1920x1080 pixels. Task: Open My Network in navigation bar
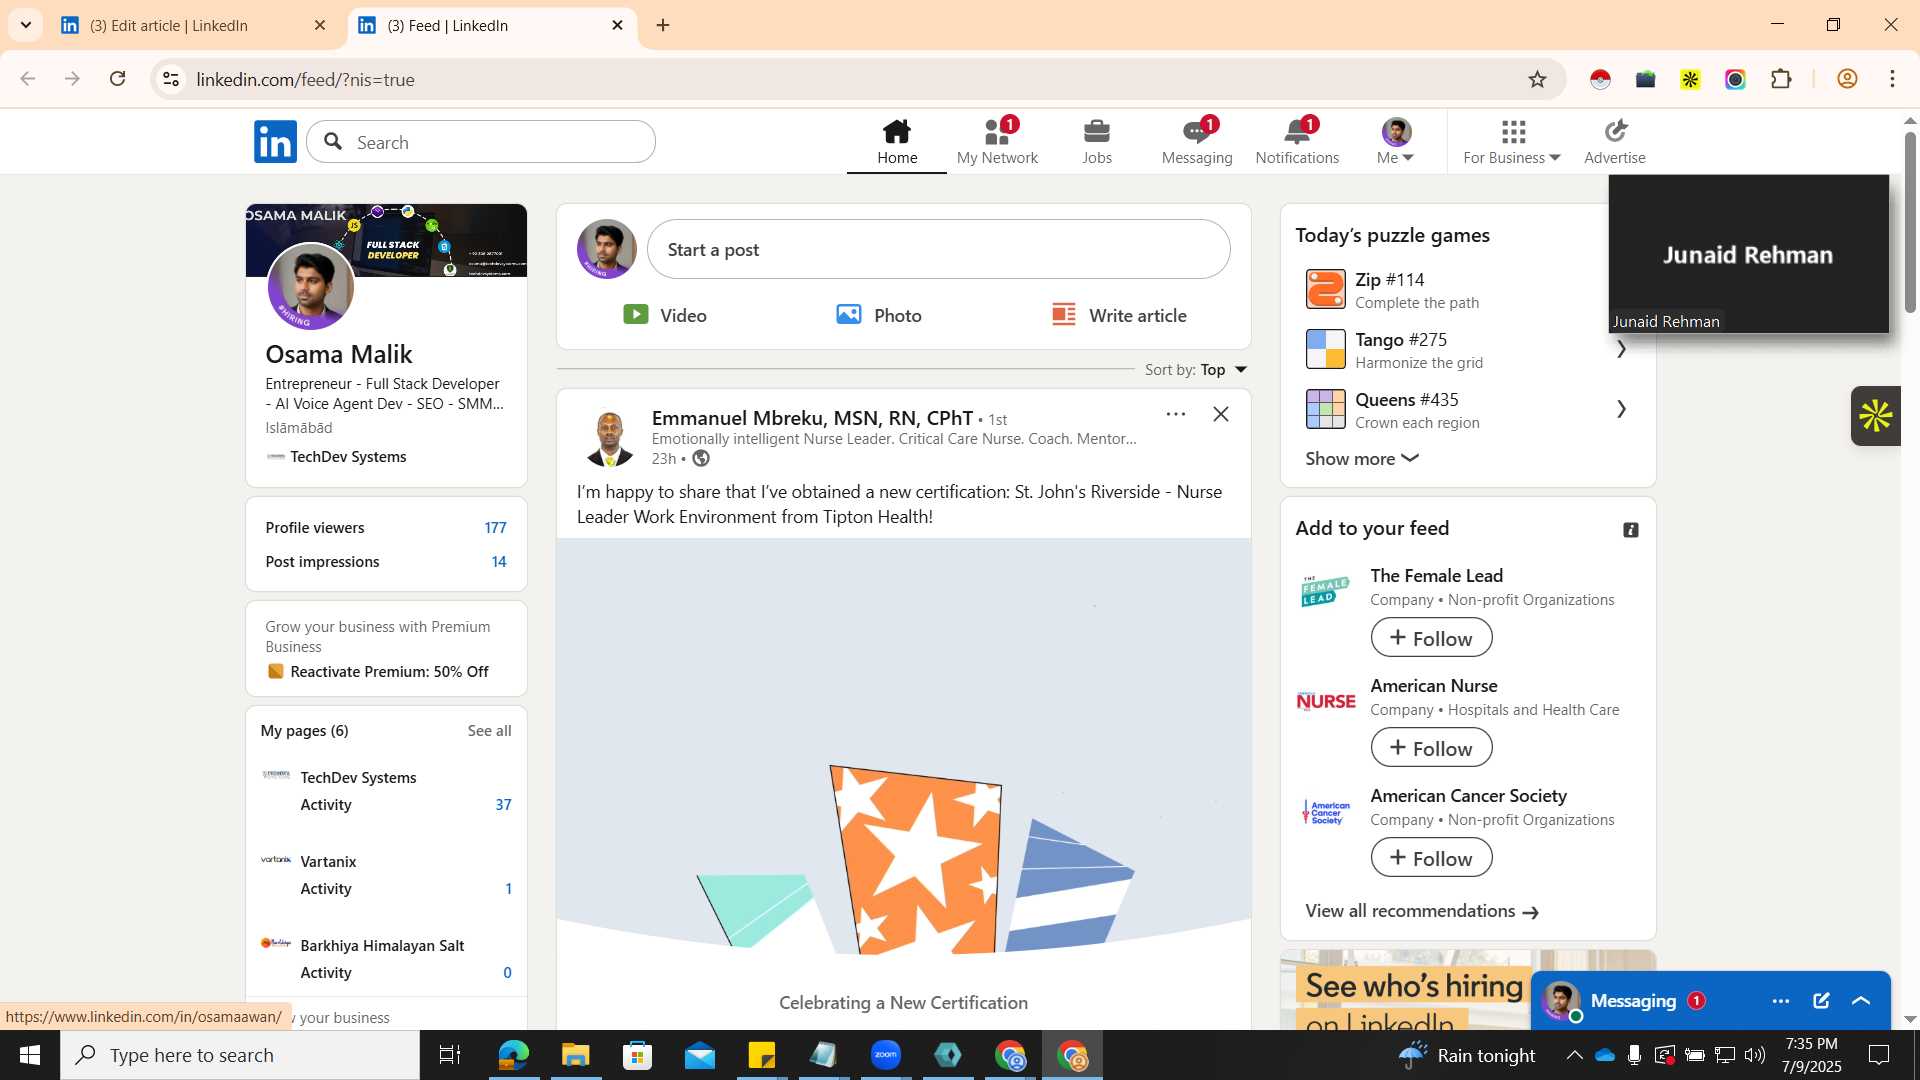(x=997, y=141)
